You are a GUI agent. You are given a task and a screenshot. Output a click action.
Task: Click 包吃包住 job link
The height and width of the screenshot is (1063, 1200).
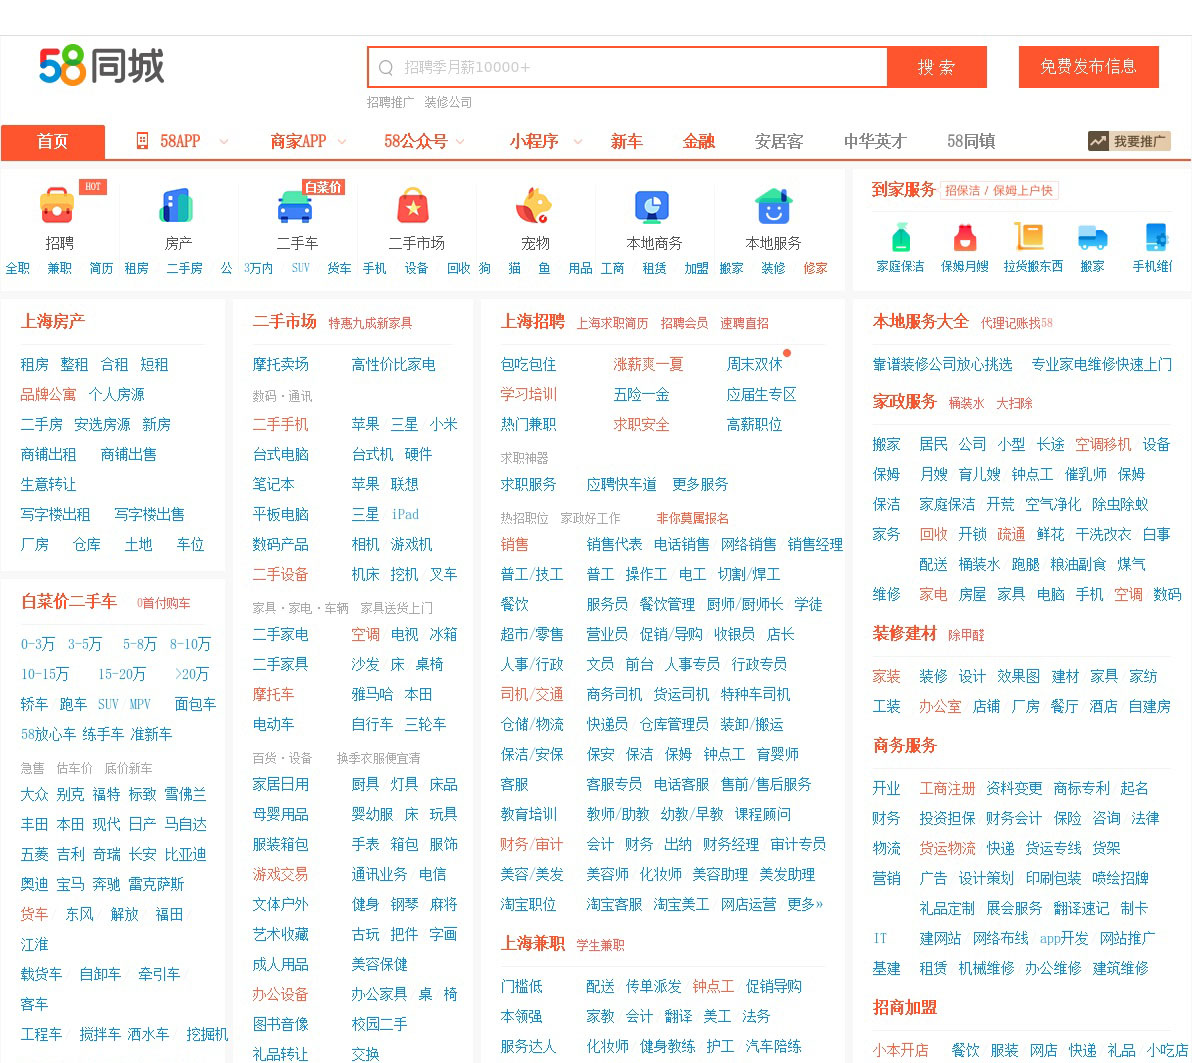[528, 364]
